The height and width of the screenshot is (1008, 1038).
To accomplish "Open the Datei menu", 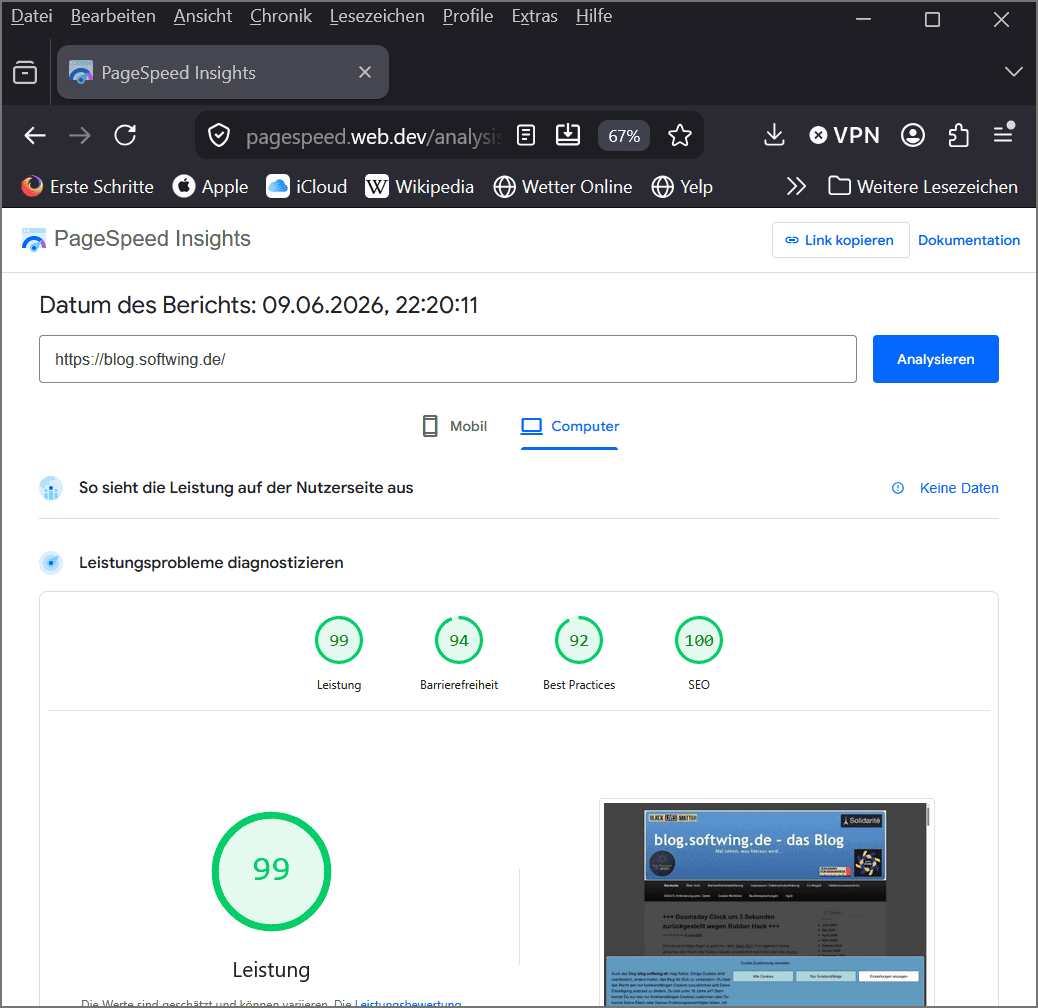I will click(x=32, y=16).
